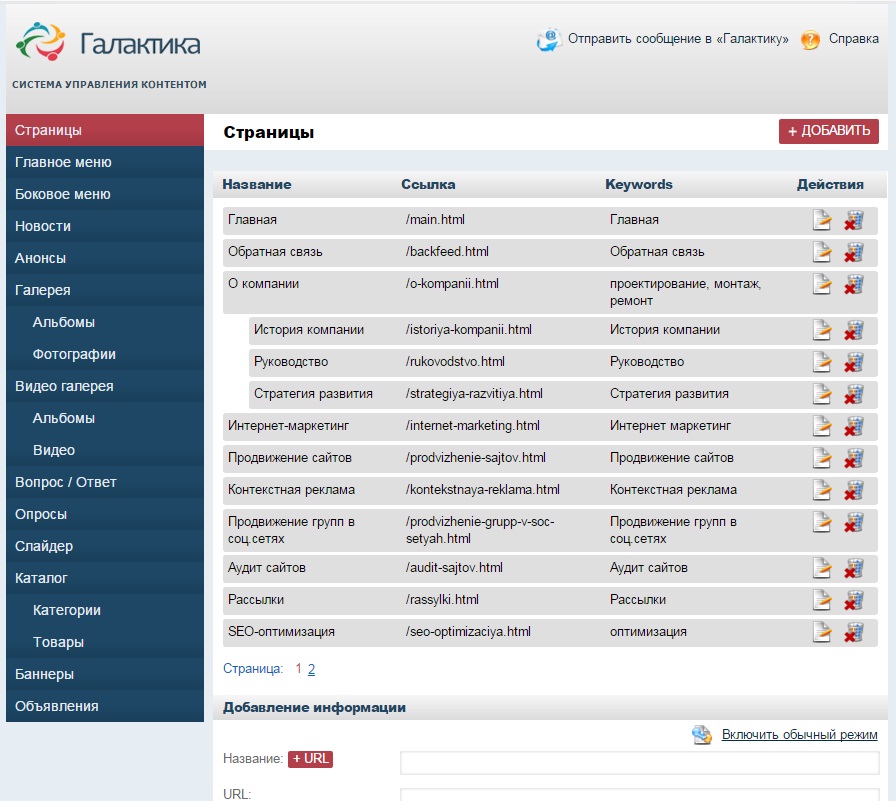Click the Справка help icon

coord(810,39)
